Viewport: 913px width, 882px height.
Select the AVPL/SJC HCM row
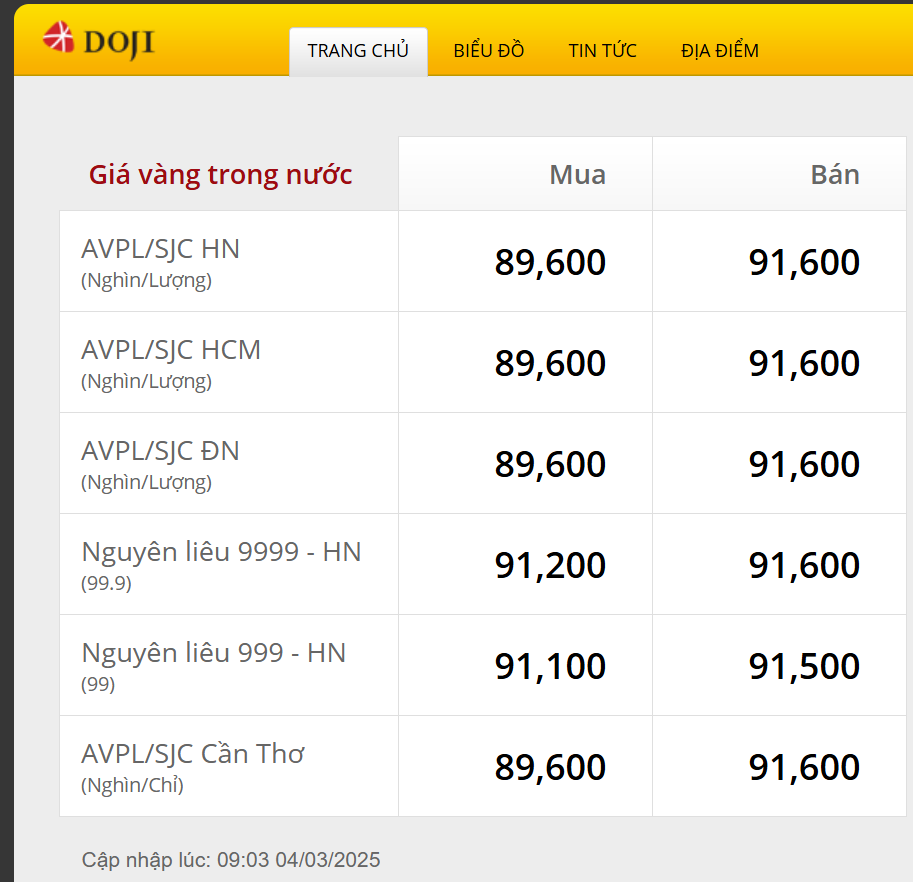pos(172,350)
